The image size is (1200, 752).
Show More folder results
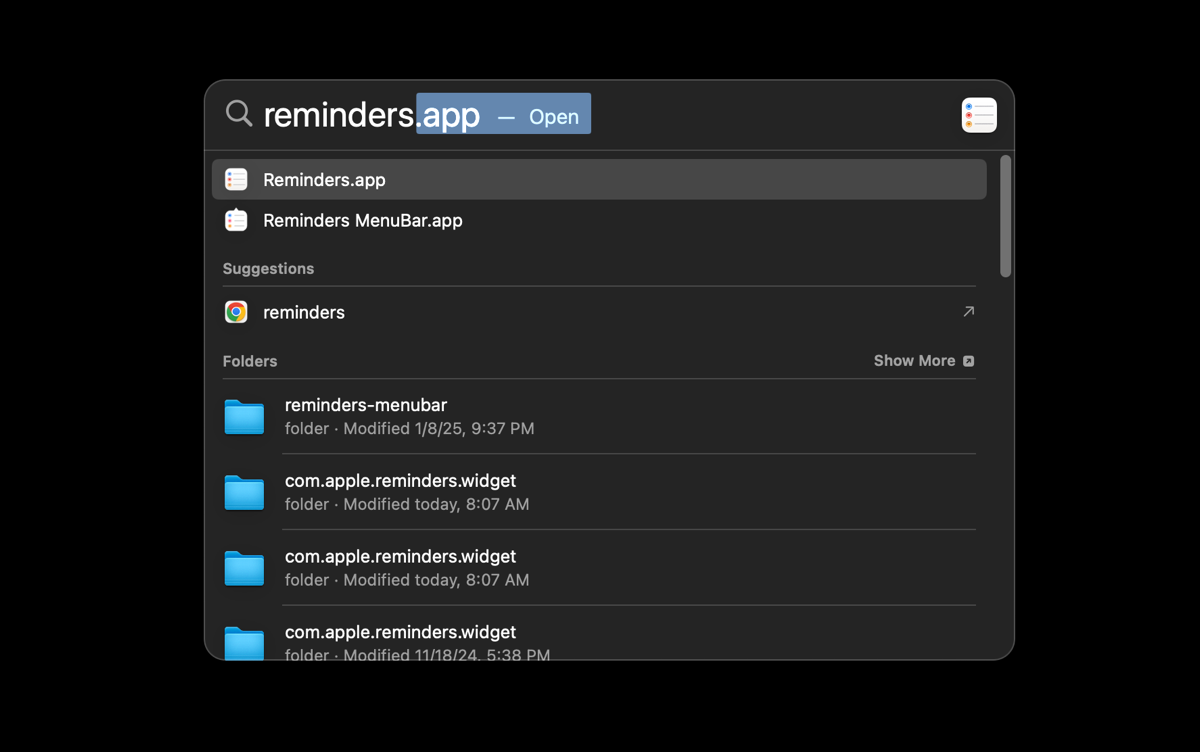click(x=915, y=361)
